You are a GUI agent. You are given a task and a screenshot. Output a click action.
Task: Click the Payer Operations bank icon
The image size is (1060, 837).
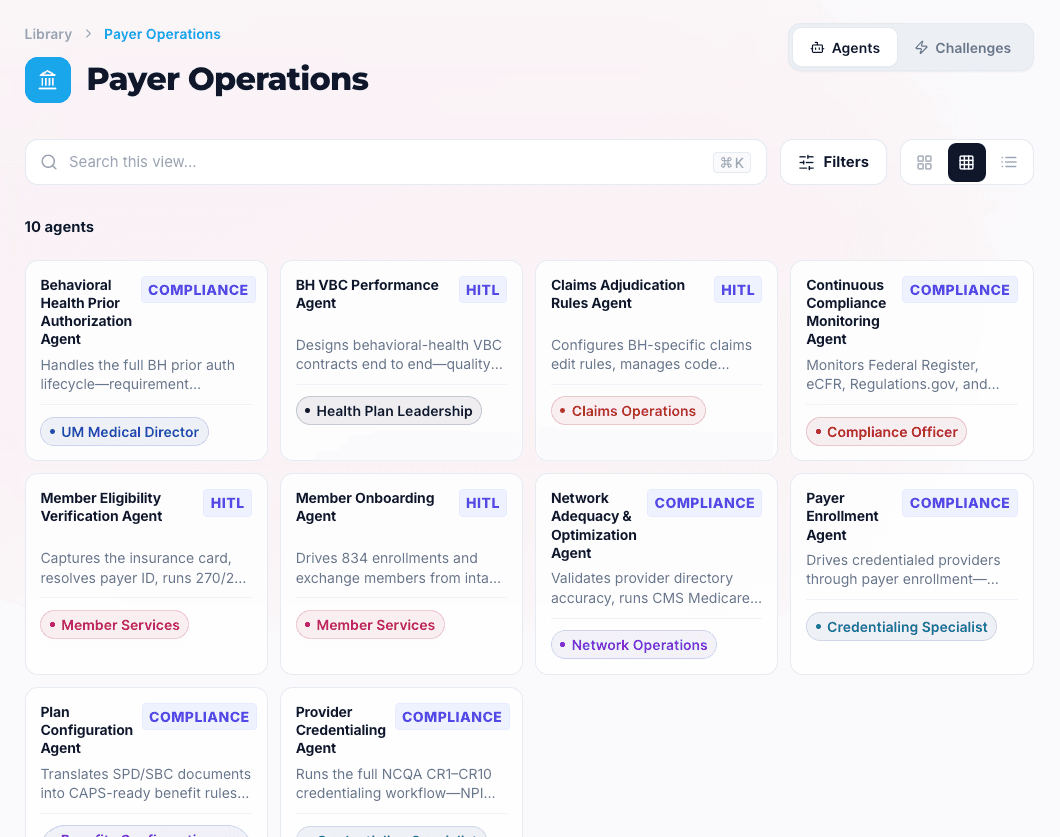[48, 80]
